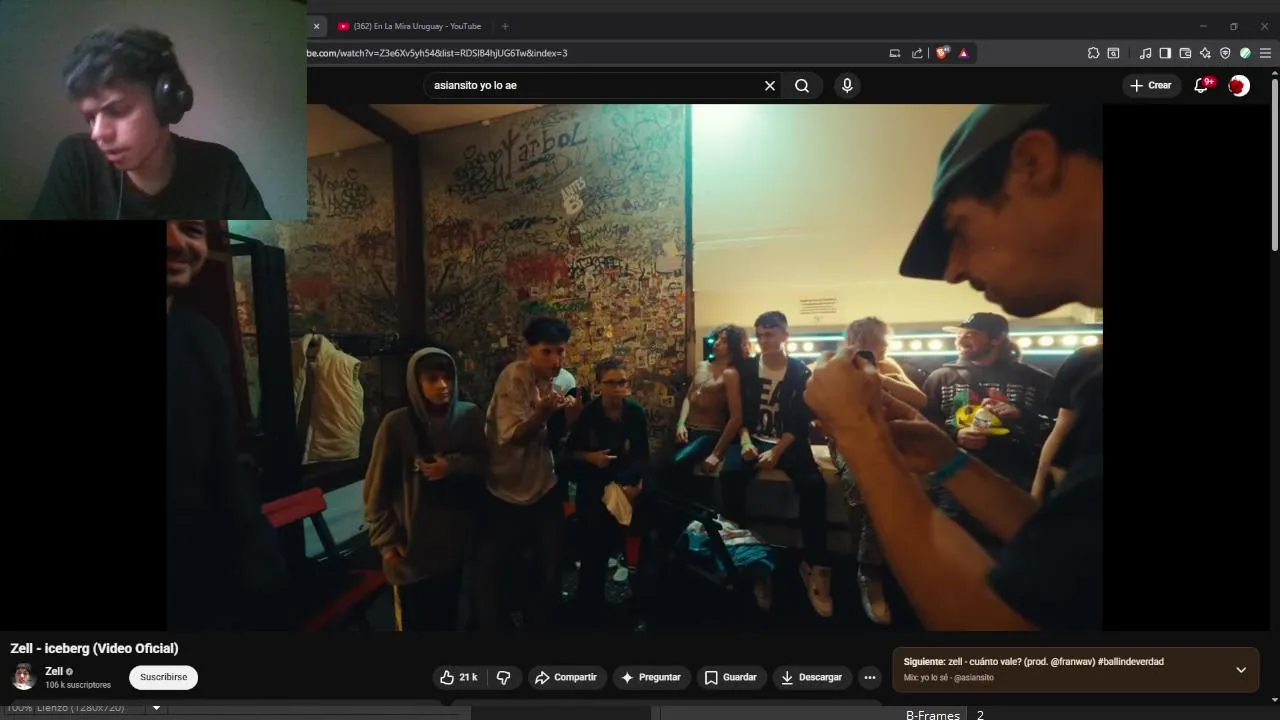Open the YouTube account avatar menu
This screenshot has width=1280, height=720.
pyautogui.click(x=1239, y=86)
